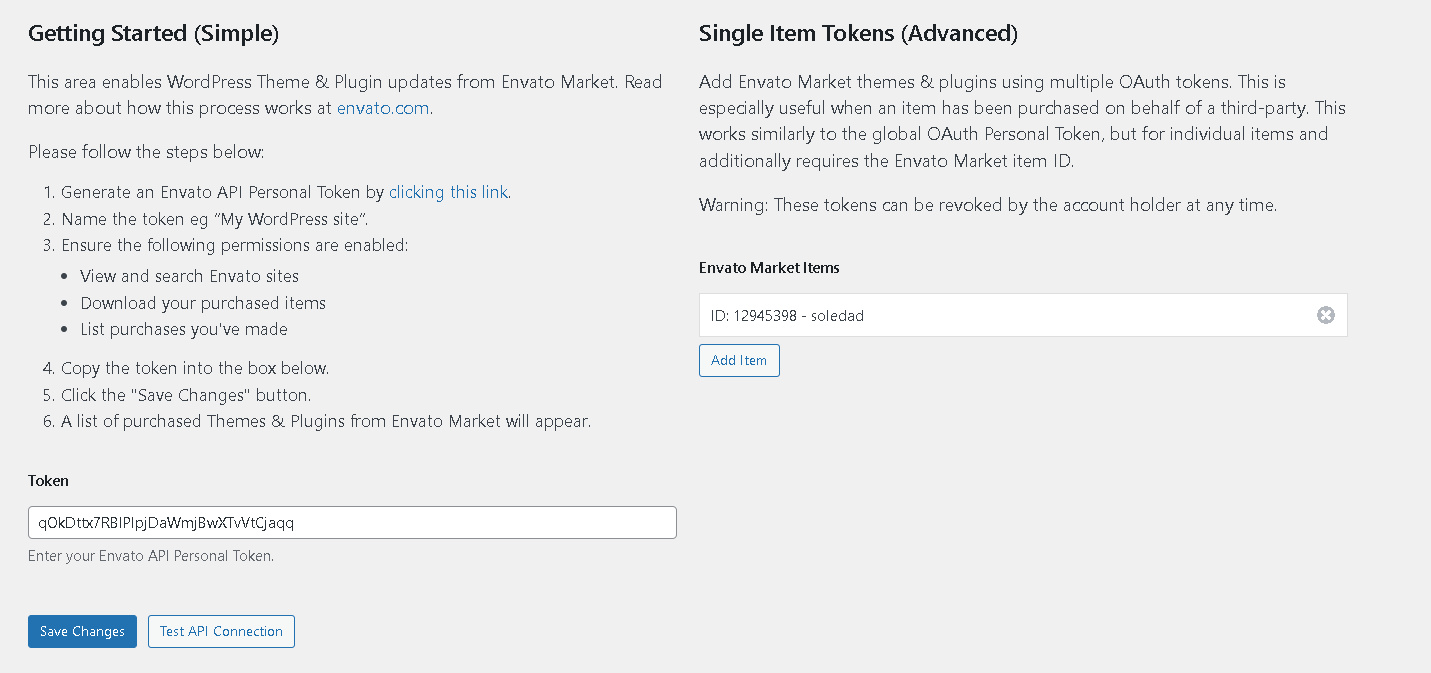Focus the Token input field
Image resolution: width=1431 pixels, height=673 pixels.
coord(352,523)
